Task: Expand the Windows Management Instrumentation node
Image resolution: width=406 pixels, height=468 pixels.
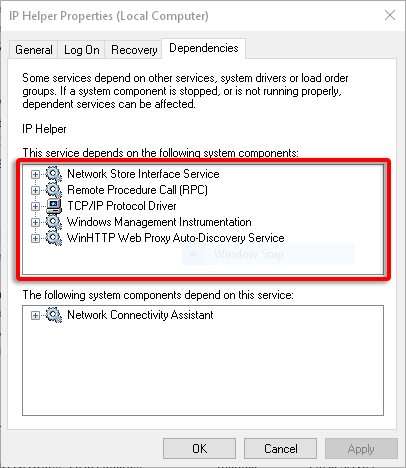Action: point(35,222)
